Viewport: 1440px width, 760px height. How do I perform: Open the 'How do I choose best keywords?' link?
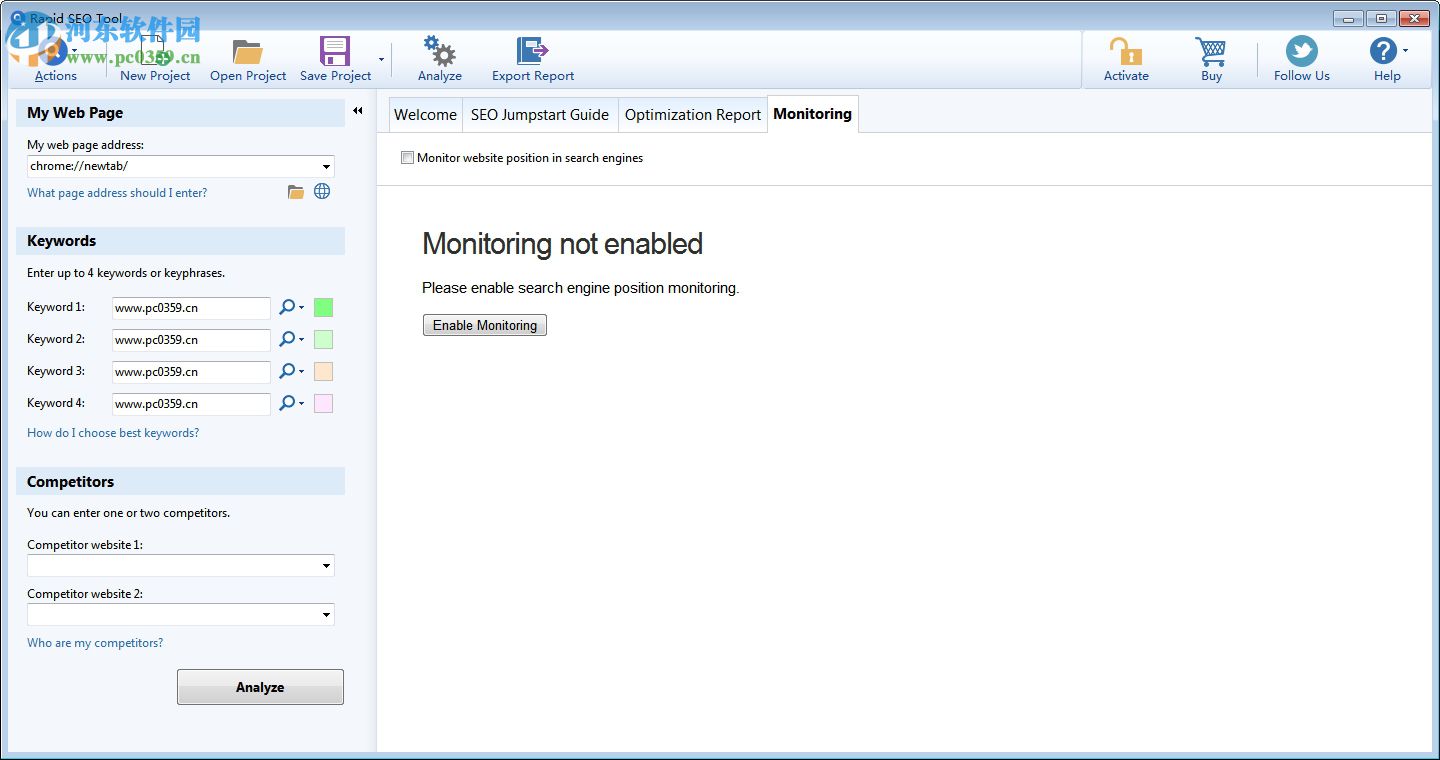click(113, 433)
